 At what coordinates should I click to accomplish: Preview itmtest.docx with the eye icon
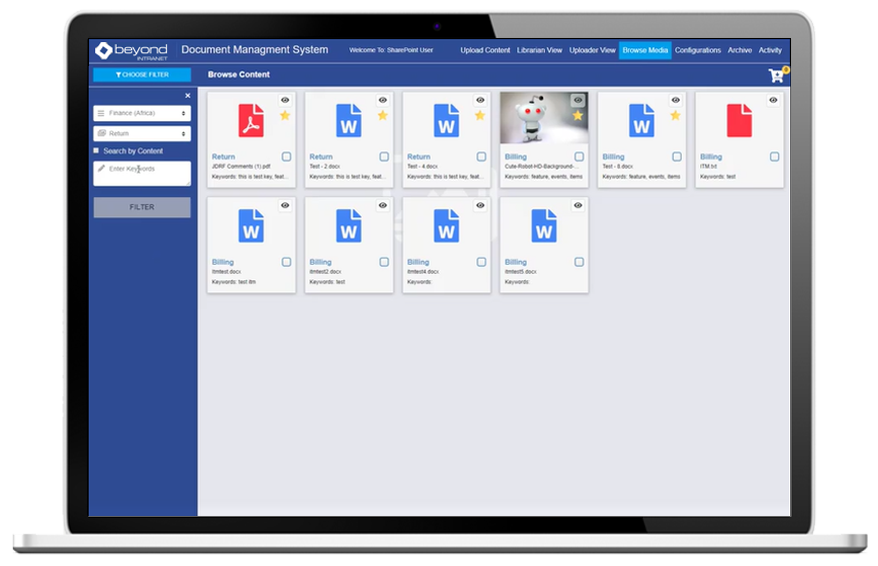tap(285, 205)
